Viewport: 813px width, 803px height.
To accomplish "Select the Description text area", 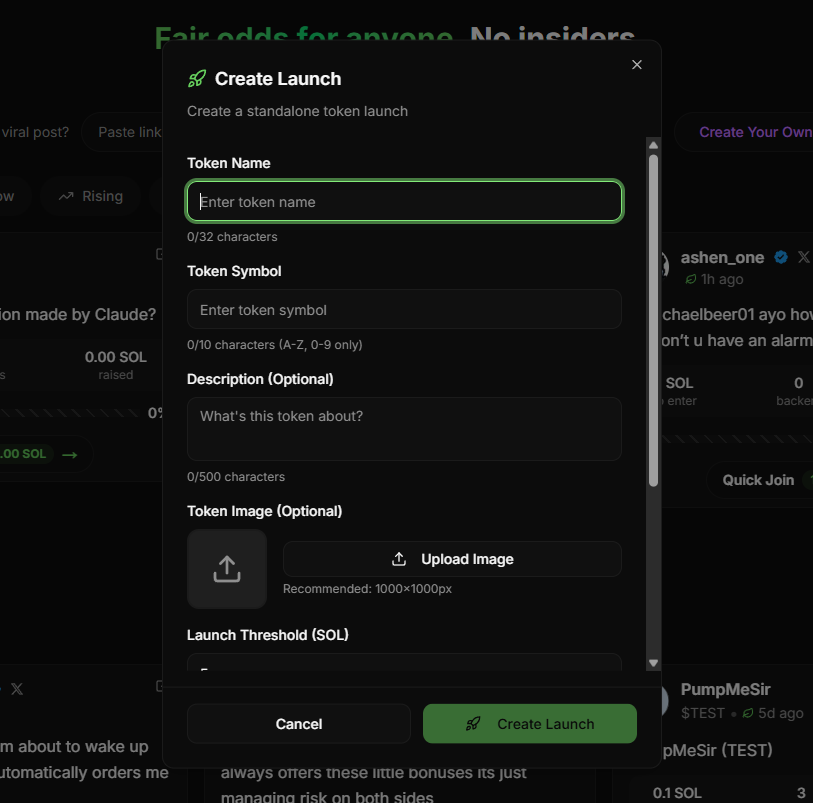I will [404, 428].
